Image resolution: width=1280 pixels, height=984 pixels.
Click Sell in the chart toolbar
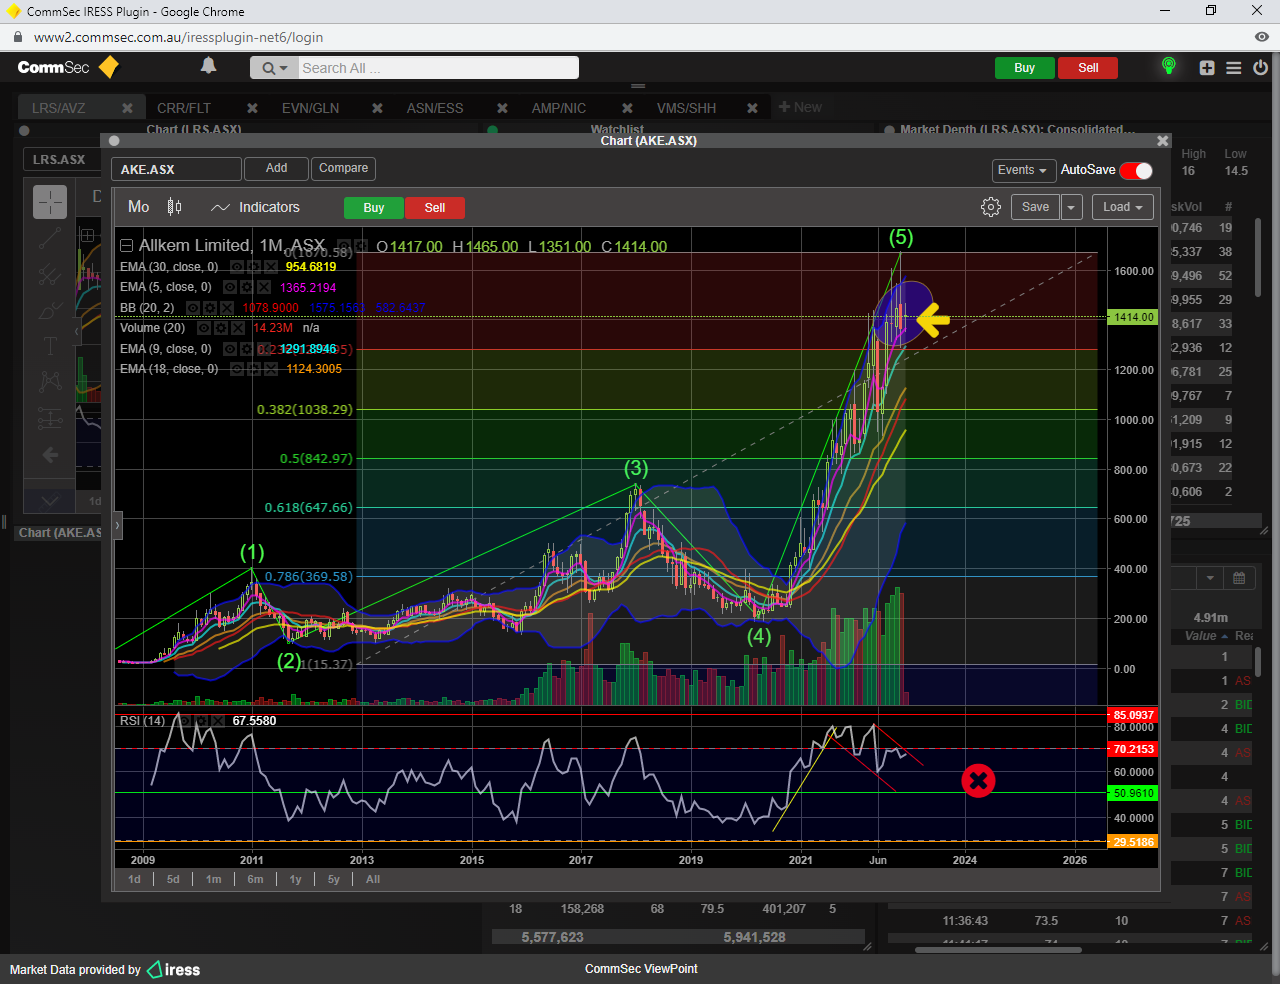(x=434, y=208)
